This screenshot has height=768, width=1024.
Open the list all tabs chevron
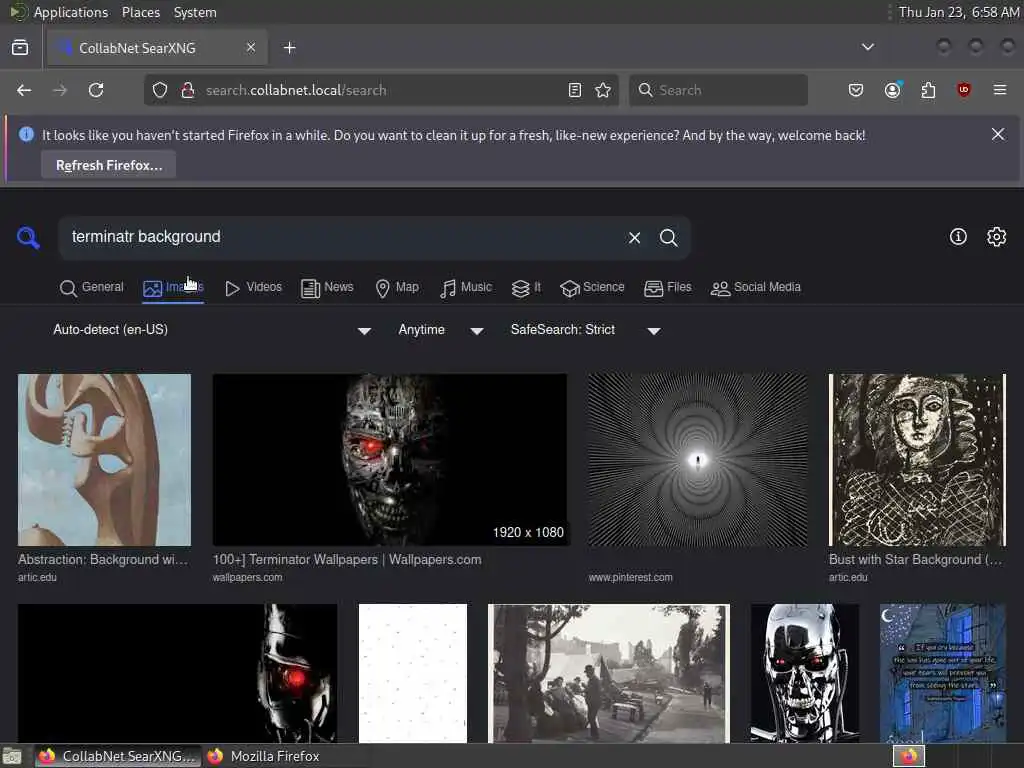(867, 47)
